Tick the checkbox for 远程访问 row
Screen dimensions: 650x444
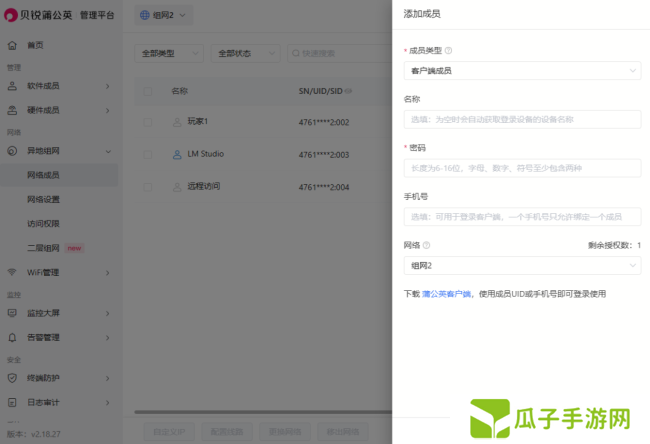(148, 187)
